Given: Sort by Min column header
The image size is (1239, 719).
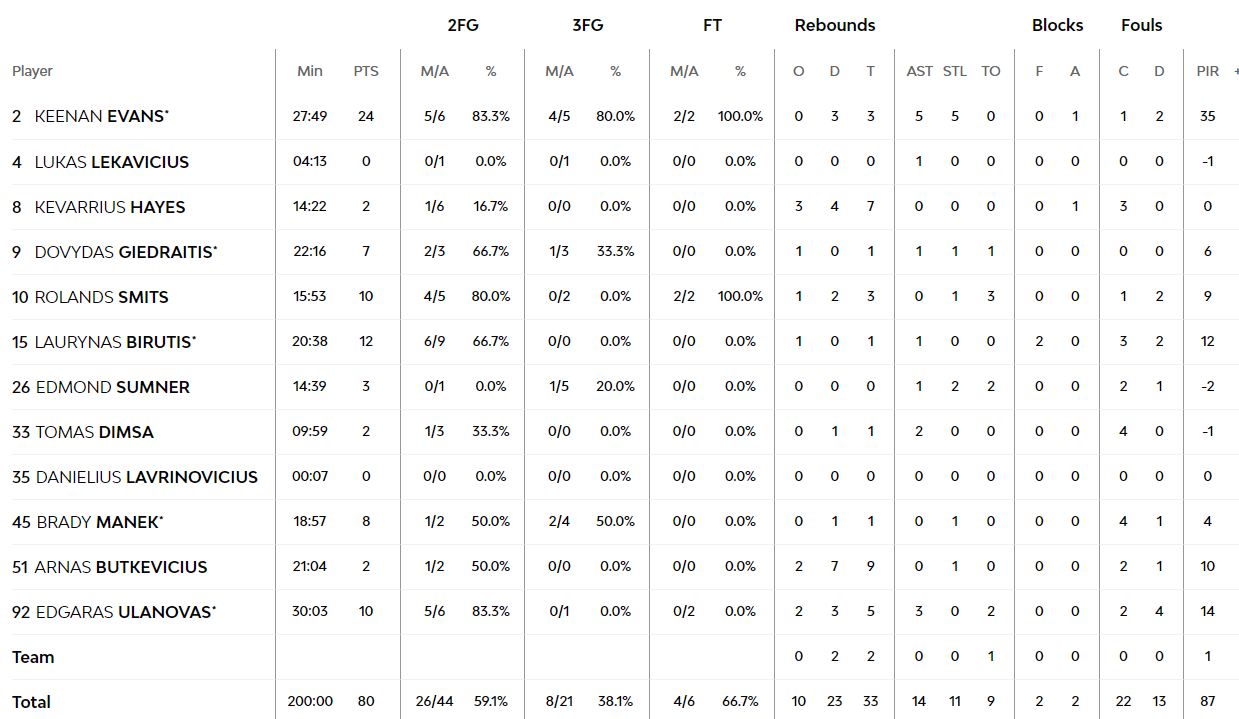Looking at the screenshot, I should coord(310,71).
